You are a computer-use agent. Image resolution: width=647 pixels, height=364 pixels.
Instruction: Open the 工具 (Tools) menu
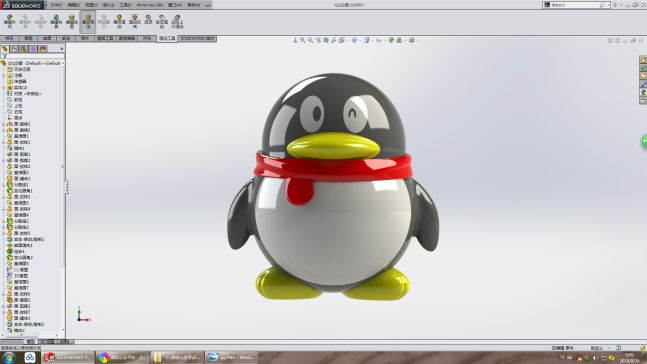tap(125, 5)
